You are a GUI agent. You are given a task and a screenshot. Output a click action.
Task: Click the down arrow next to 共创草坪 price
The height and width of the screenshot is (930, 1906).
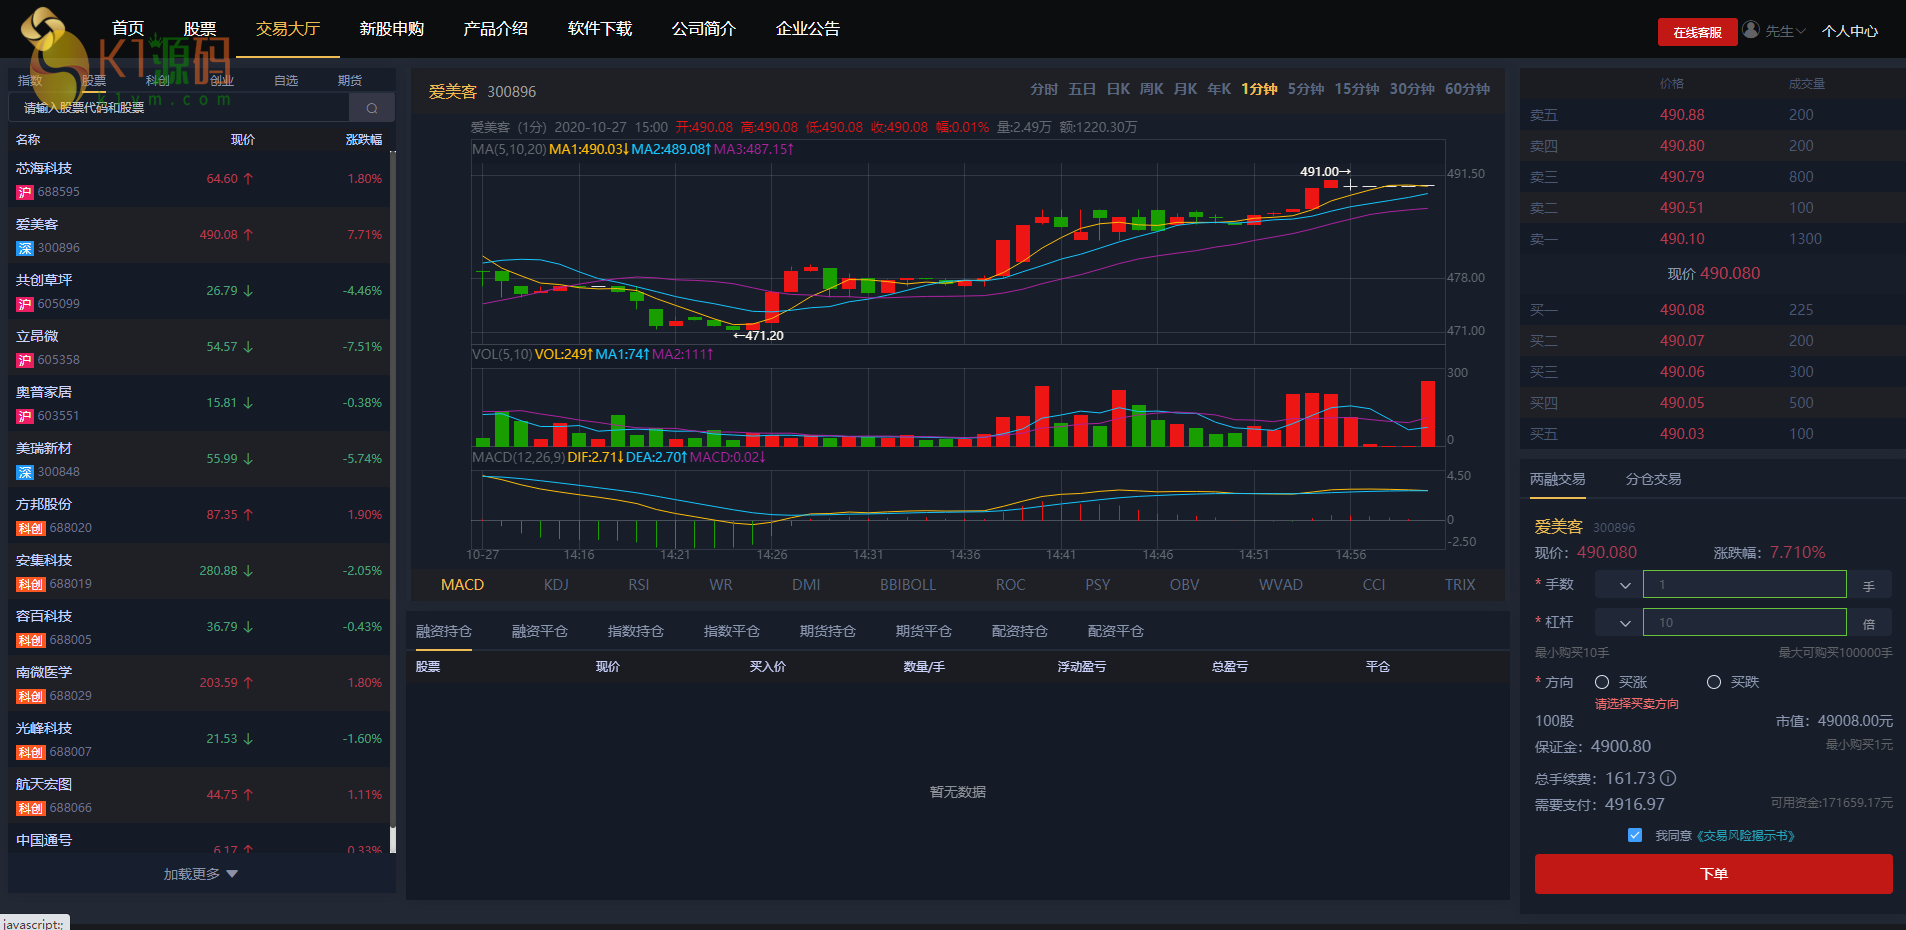pos(248,291)
